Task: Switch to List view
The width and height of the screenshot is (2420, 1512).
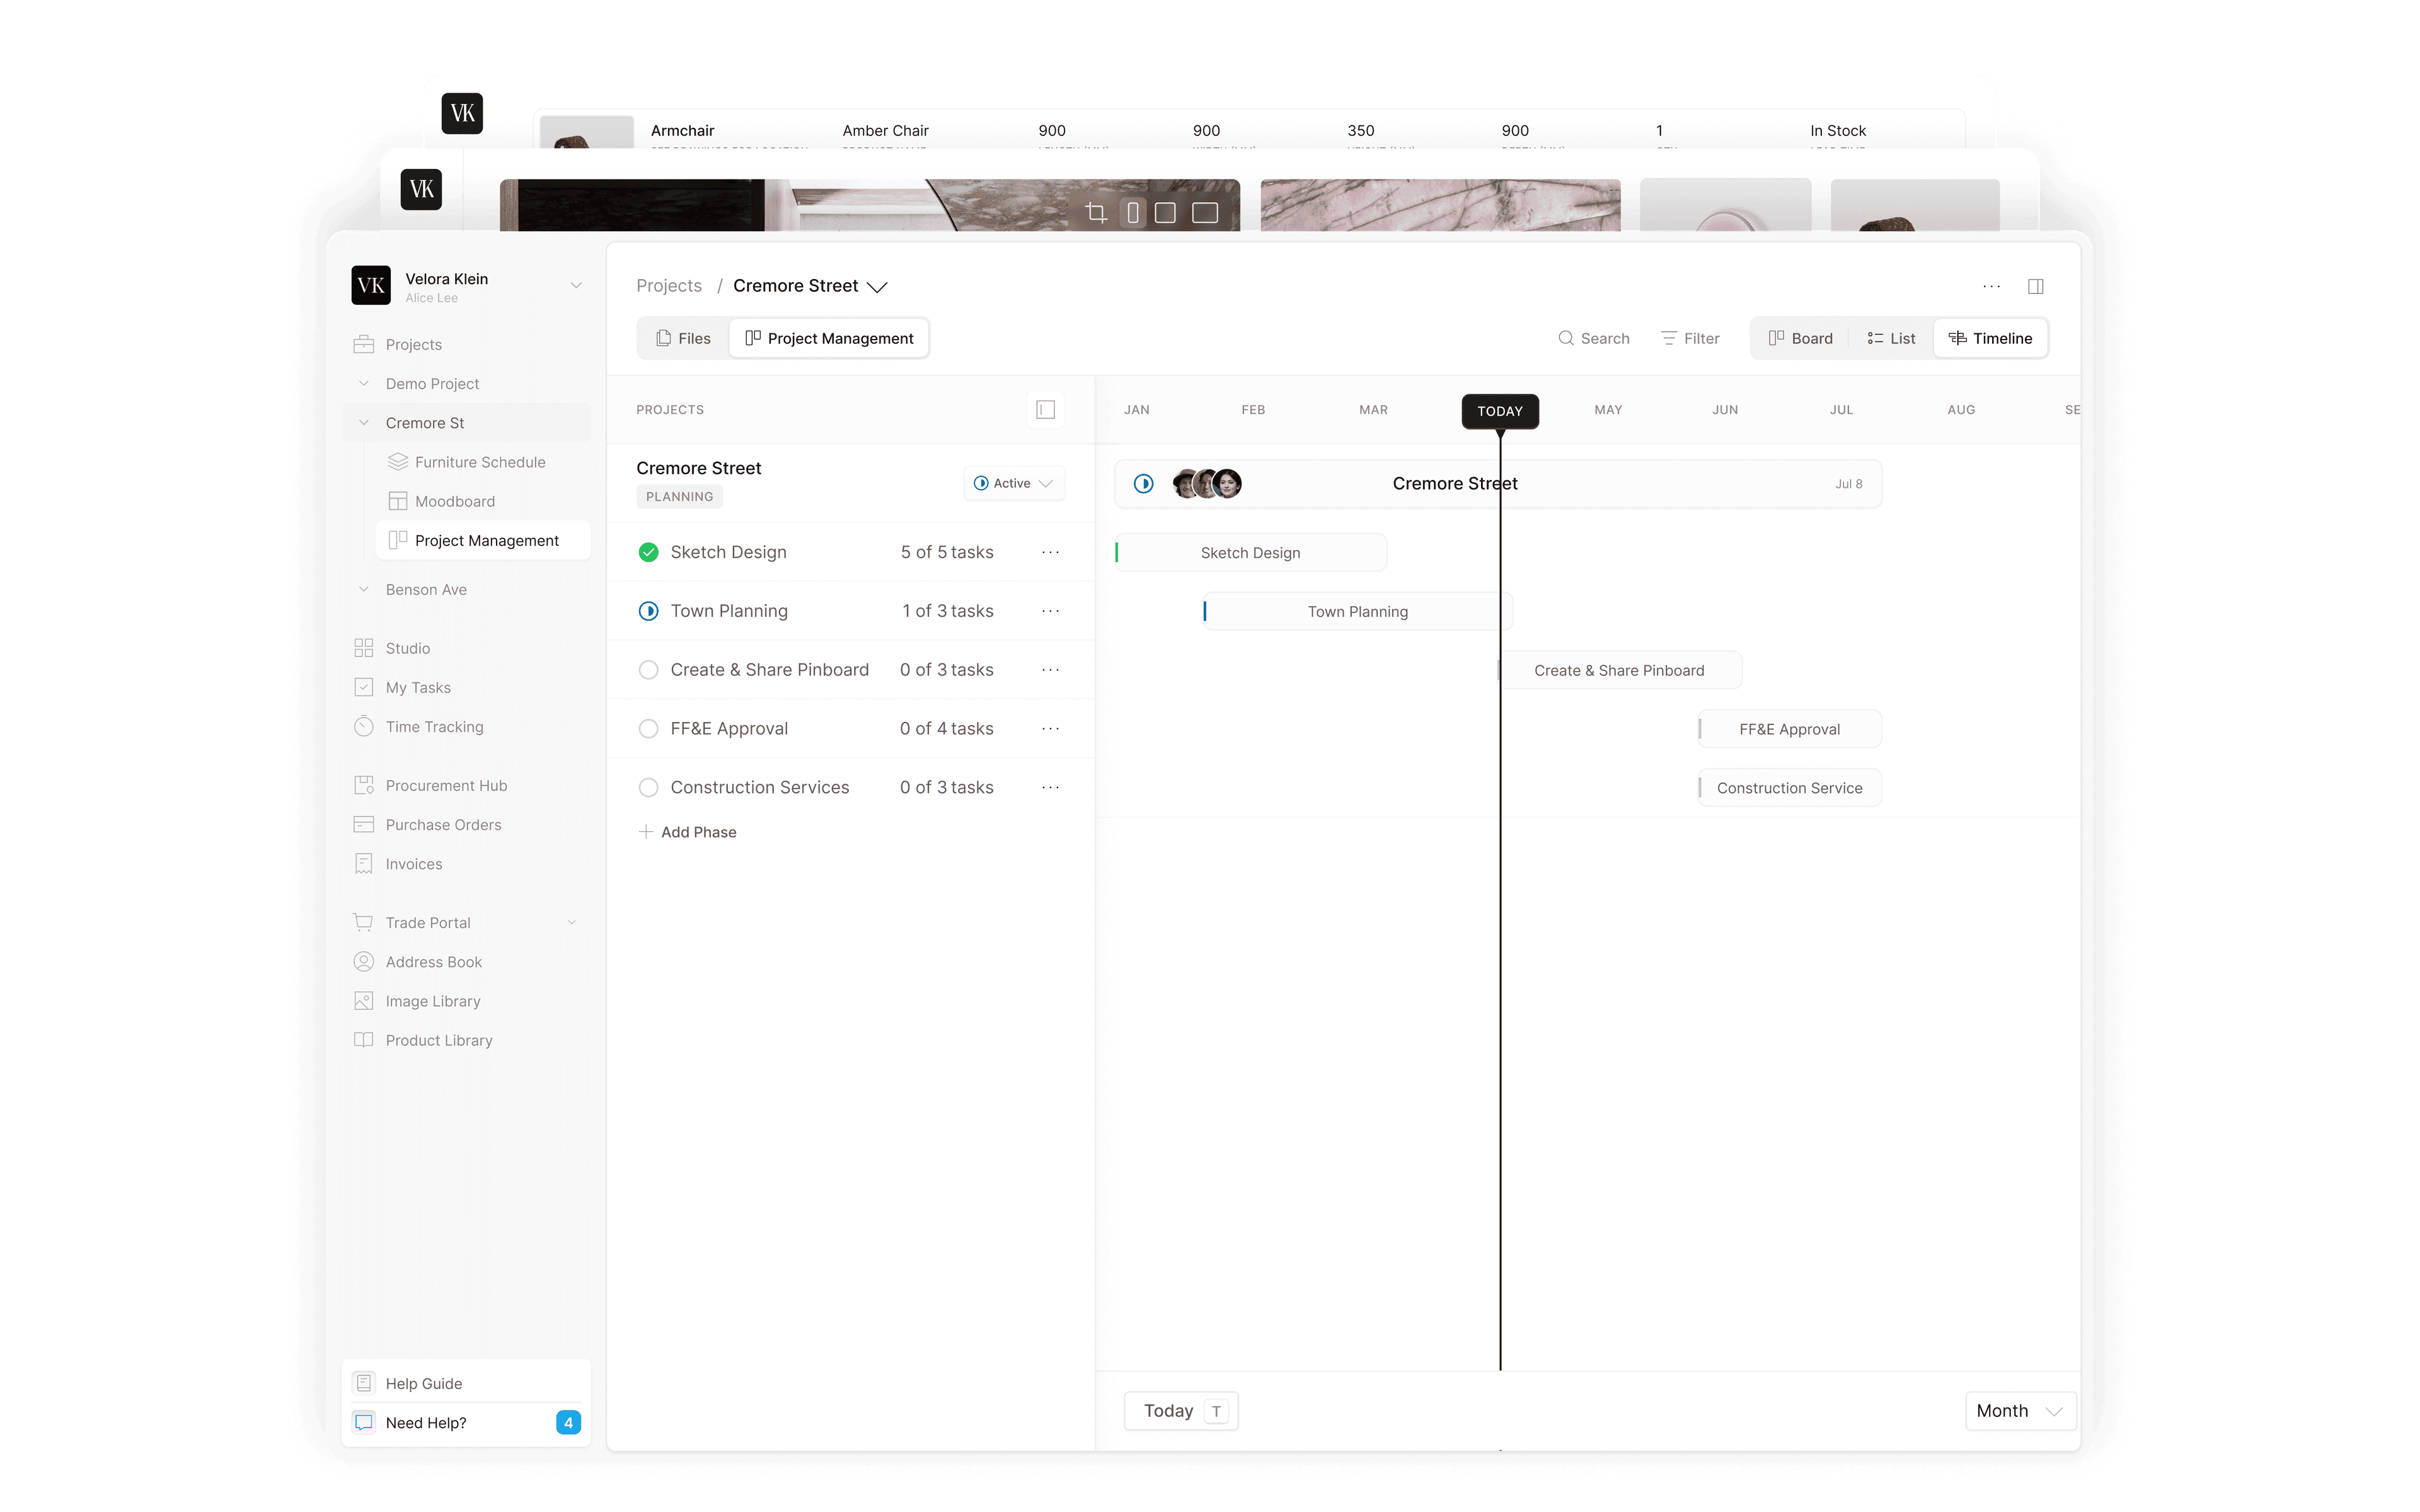Action: click(x=1891, y=338)
